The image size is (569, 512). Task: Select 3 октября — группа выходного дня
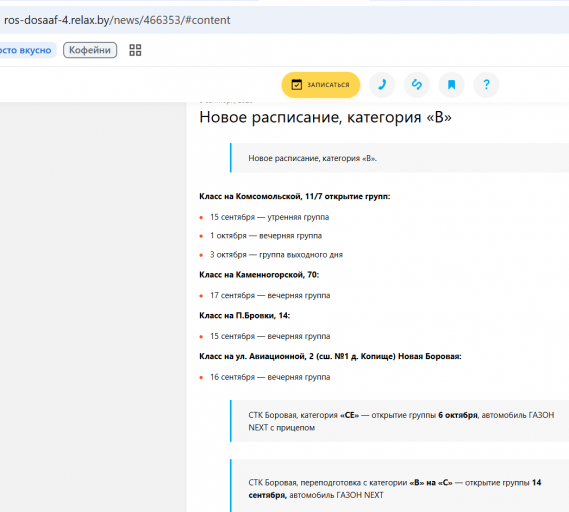coord(276,255)
